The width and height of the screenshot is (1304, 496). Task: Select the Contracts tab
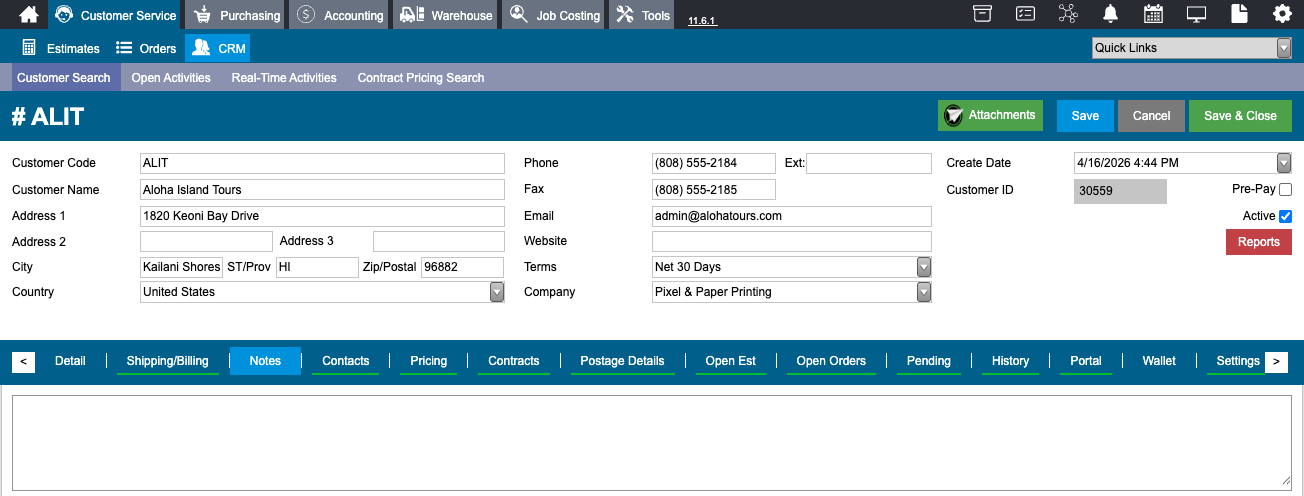point(514,361)
